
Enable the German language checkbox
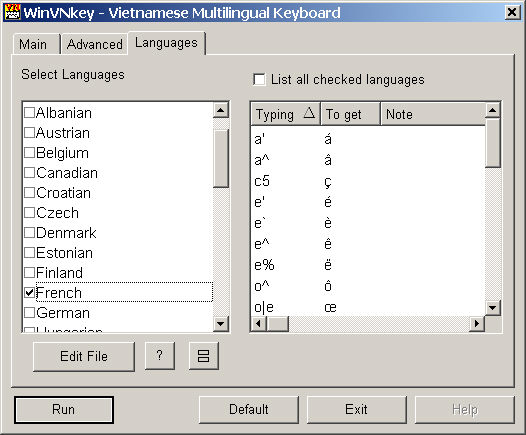click(x=30, y=313)
